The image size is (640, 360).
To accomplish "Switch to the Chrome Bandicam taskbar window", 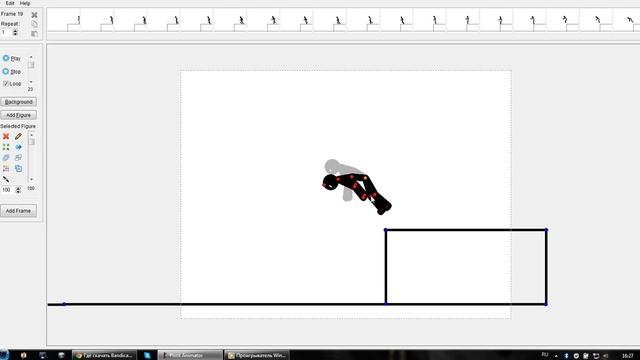I will click(x=104, y=355).
